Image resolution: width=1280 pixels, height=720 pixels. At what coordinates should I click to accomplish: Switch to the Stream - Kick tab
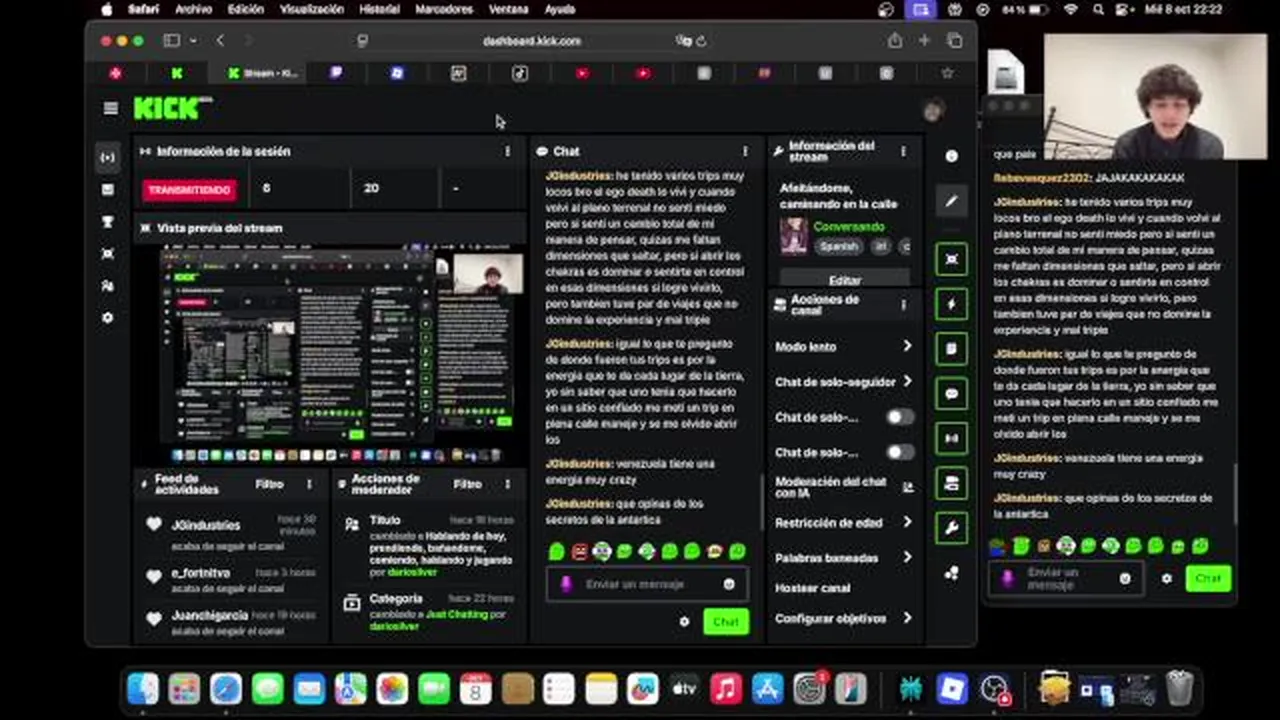264,73
